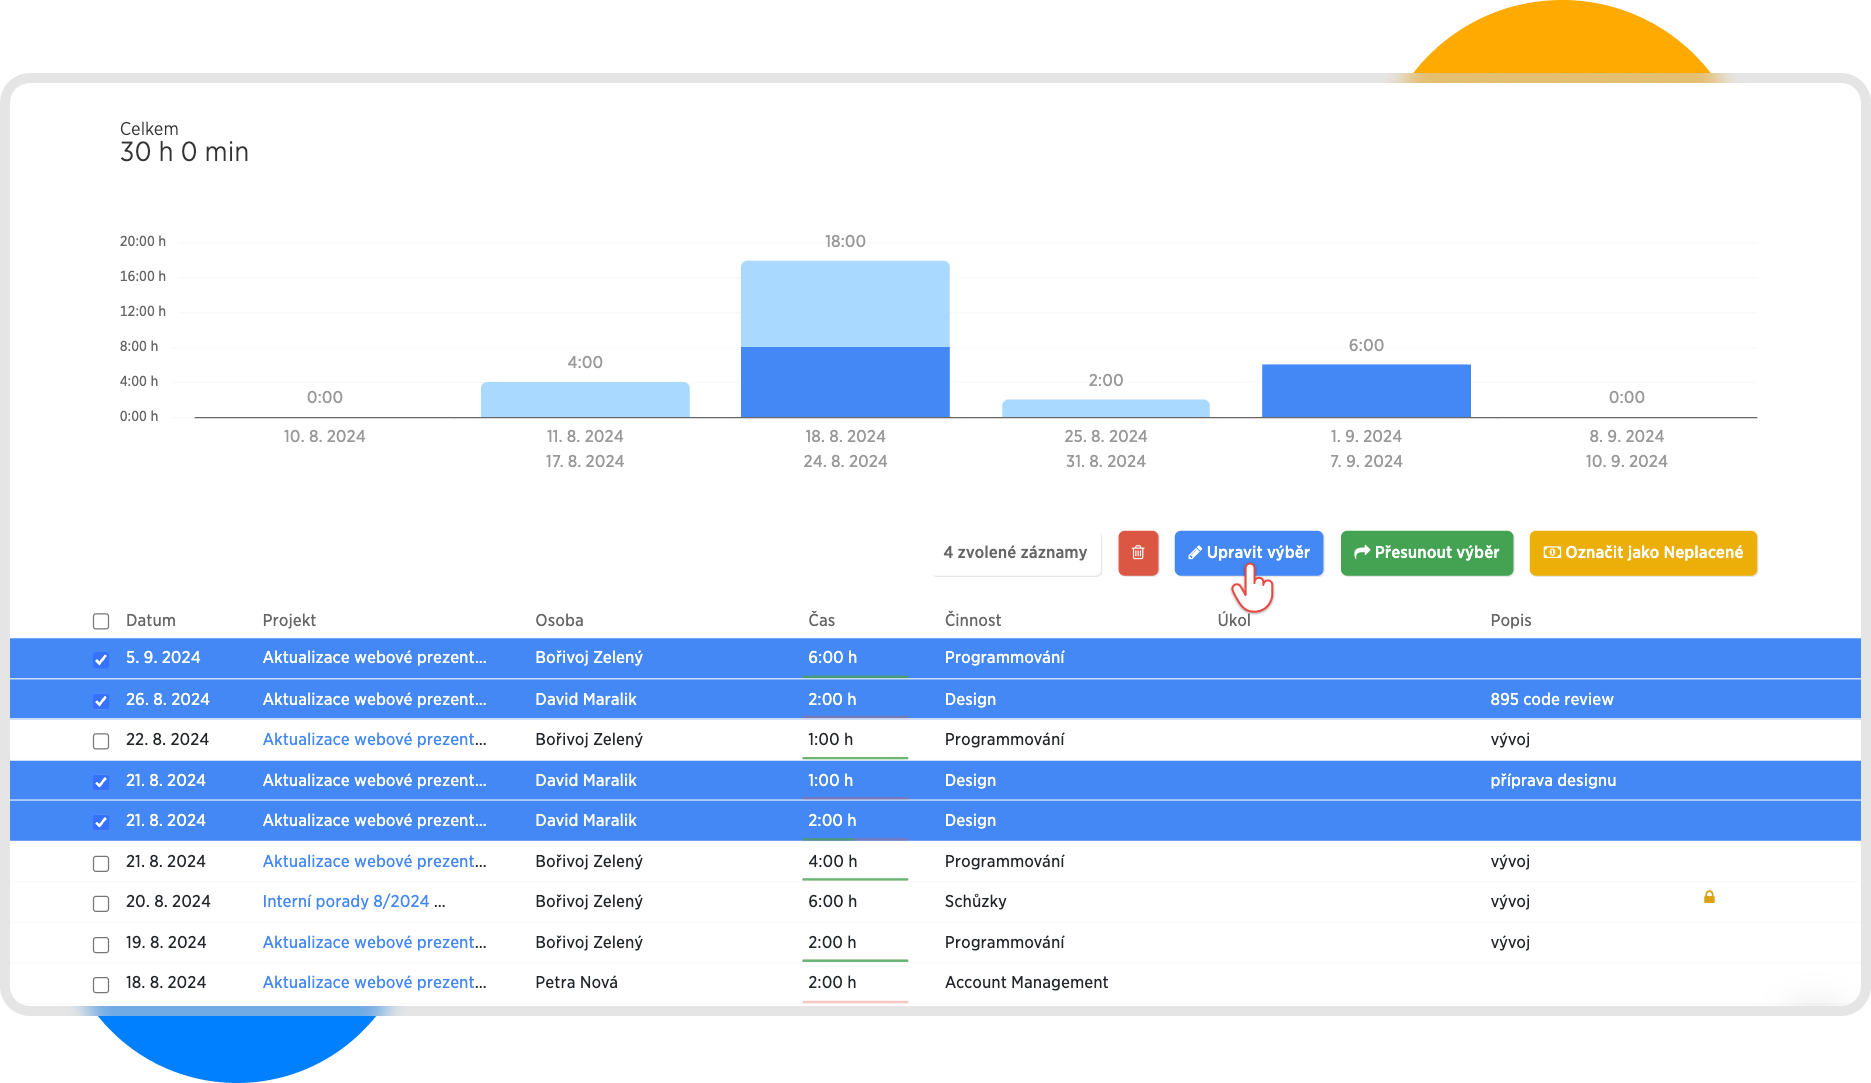Tick the 18. 8. 2024 Petra Nová checkbox

click(101, 984)
